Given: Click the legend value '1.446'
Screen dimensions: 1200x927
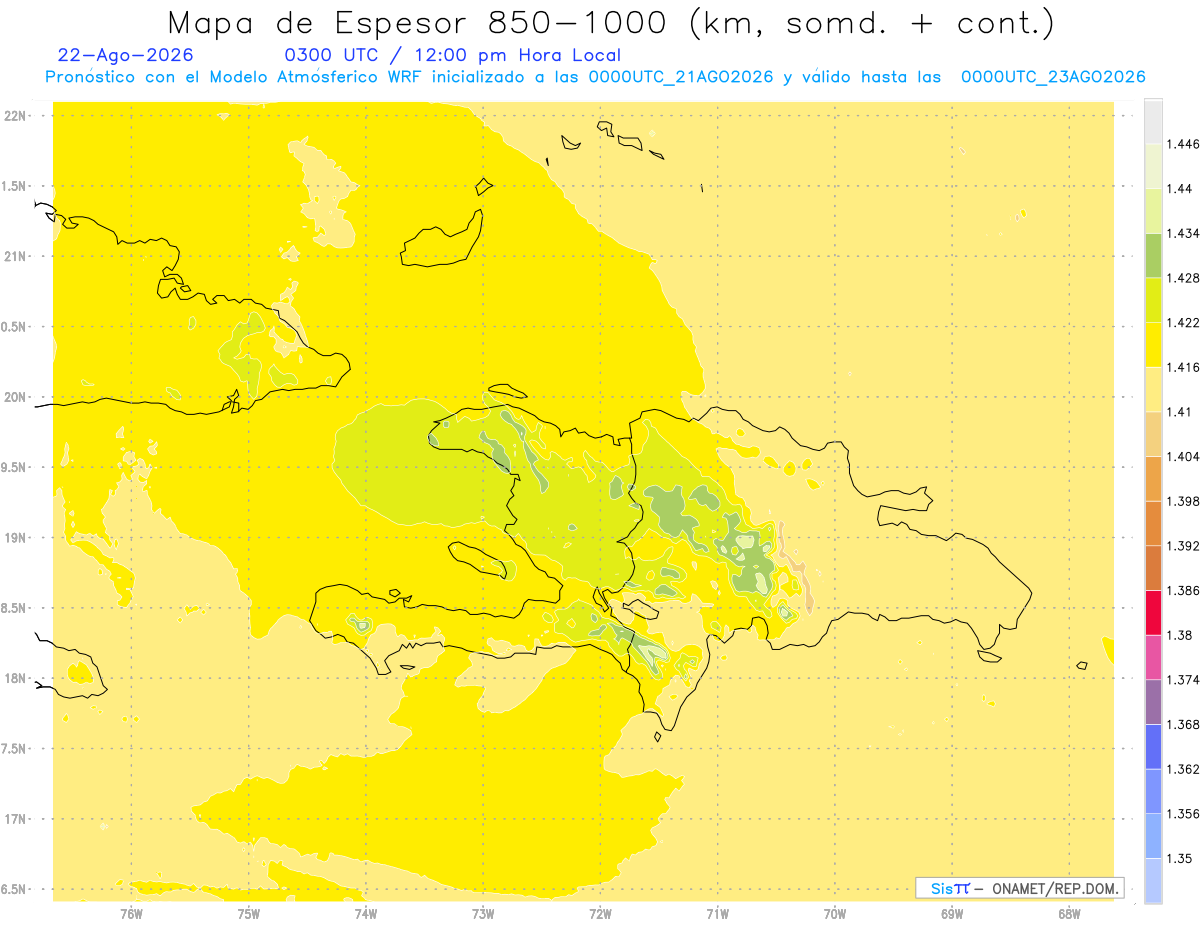Looking at the screenshot, I should (x=1182, y=144).
